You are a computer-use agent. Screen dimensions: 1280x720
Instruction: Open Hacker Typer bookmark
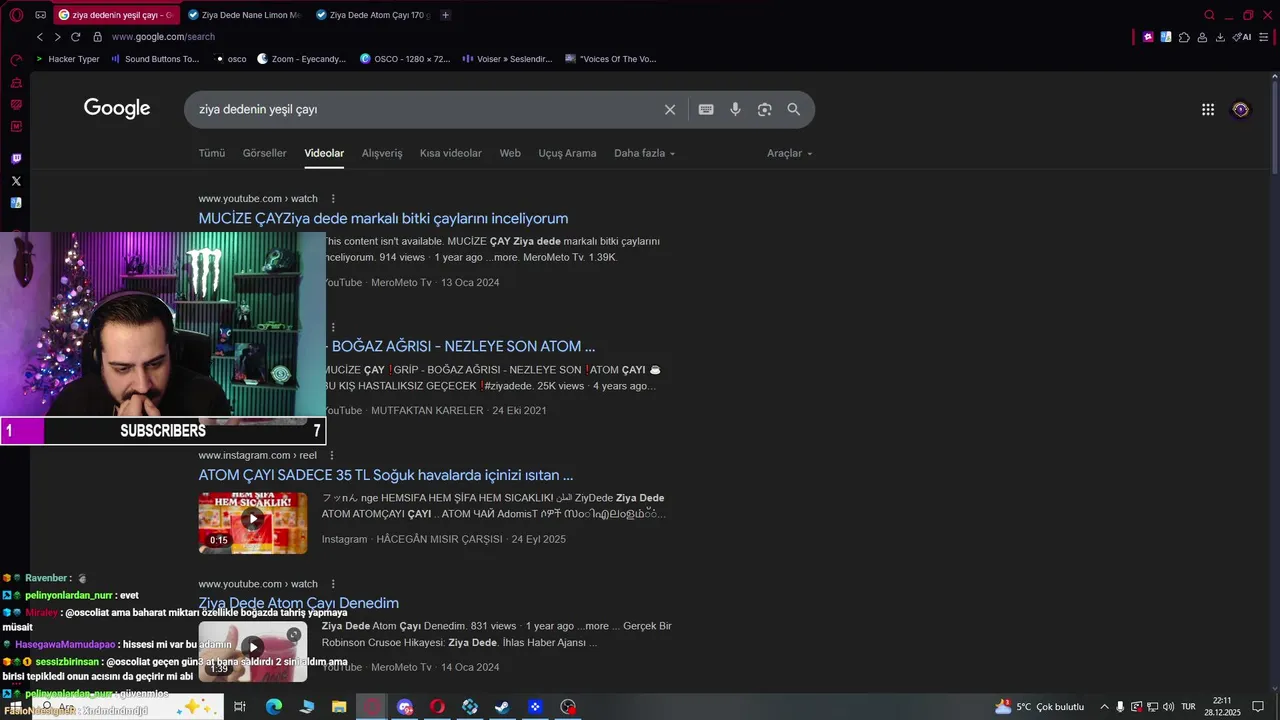(x=67, y=59)
